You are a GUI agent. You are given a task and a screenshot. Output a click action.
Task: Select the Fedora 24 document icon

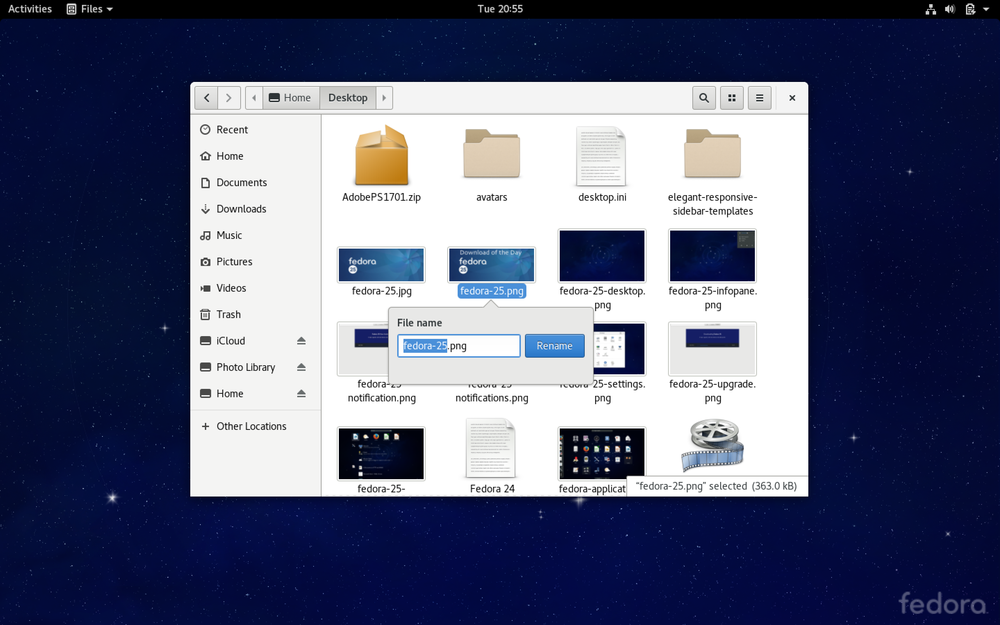(x=490, y=448)
